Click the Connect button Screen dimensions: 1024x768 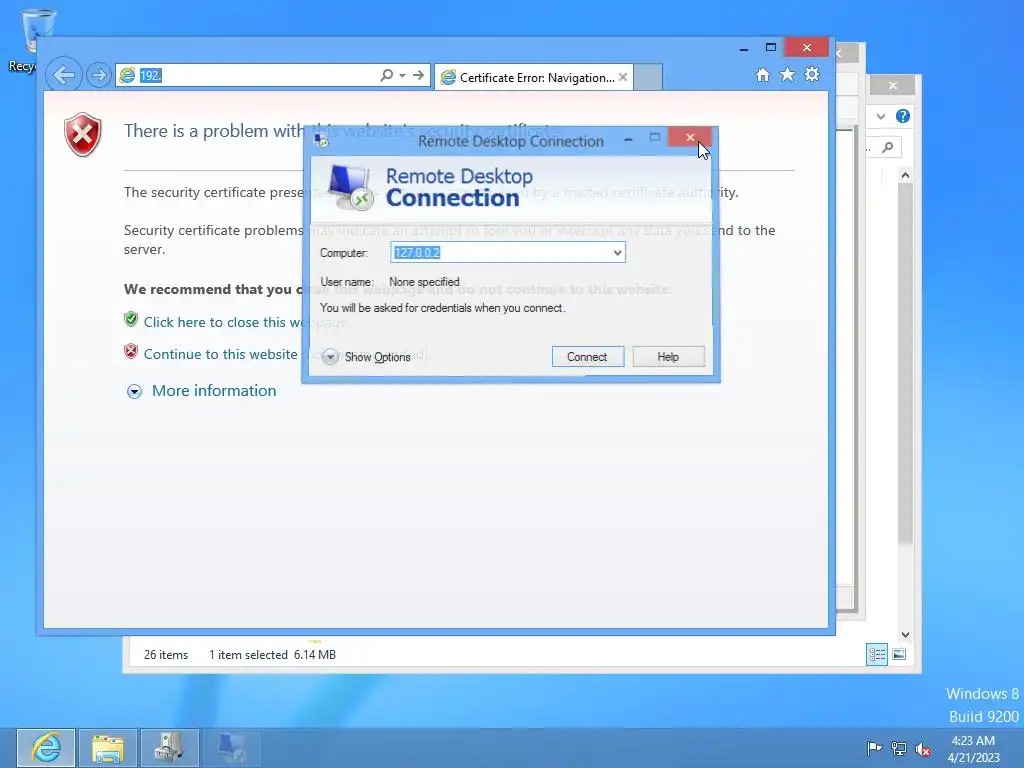[588, 357]
